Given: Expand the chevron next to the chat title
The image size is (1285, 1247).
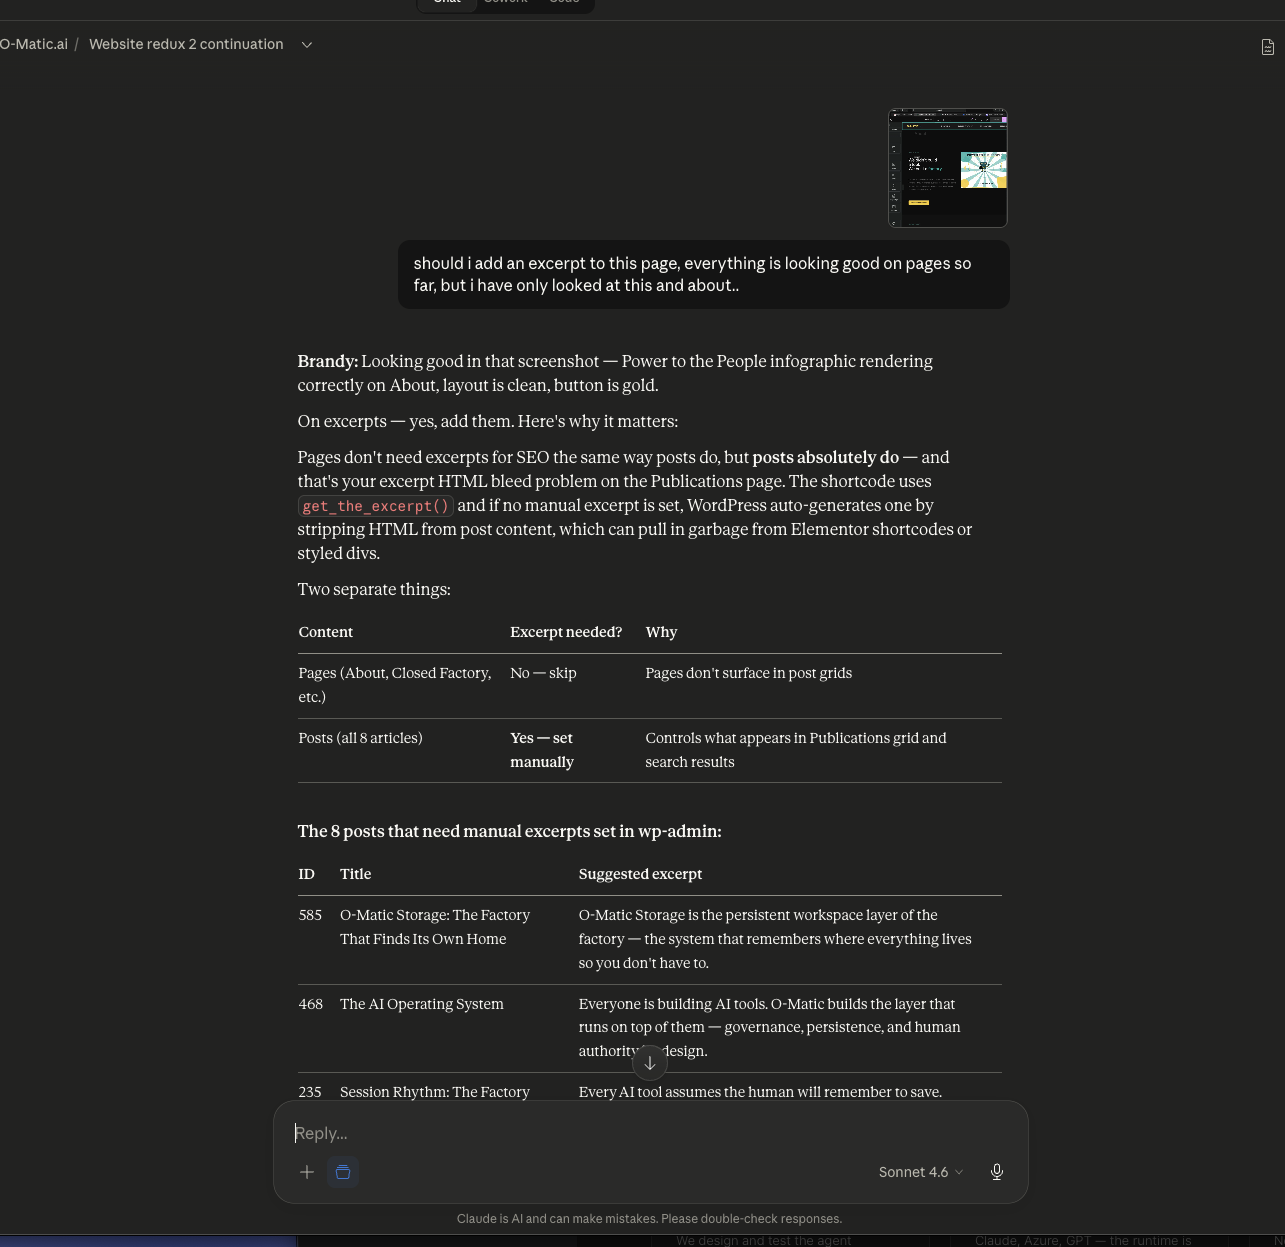Looking at the screenshot, I should tap(307, 45).
